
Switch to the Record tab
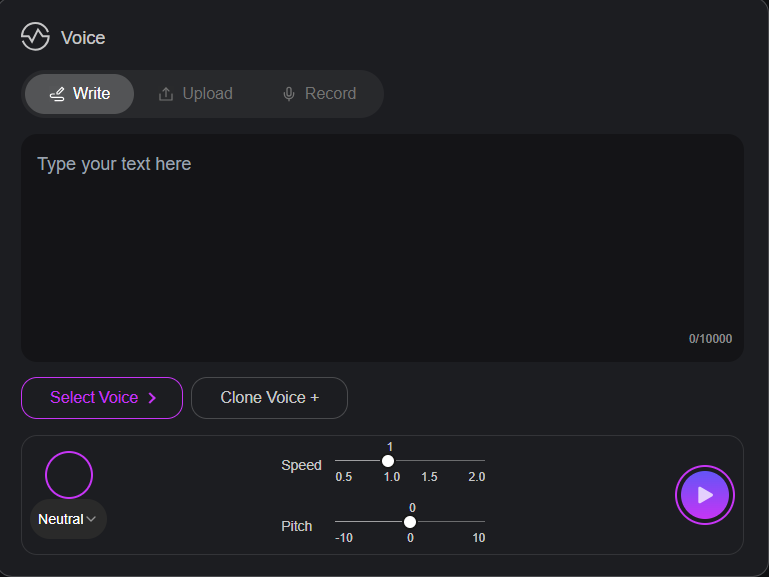coord(320,94)
